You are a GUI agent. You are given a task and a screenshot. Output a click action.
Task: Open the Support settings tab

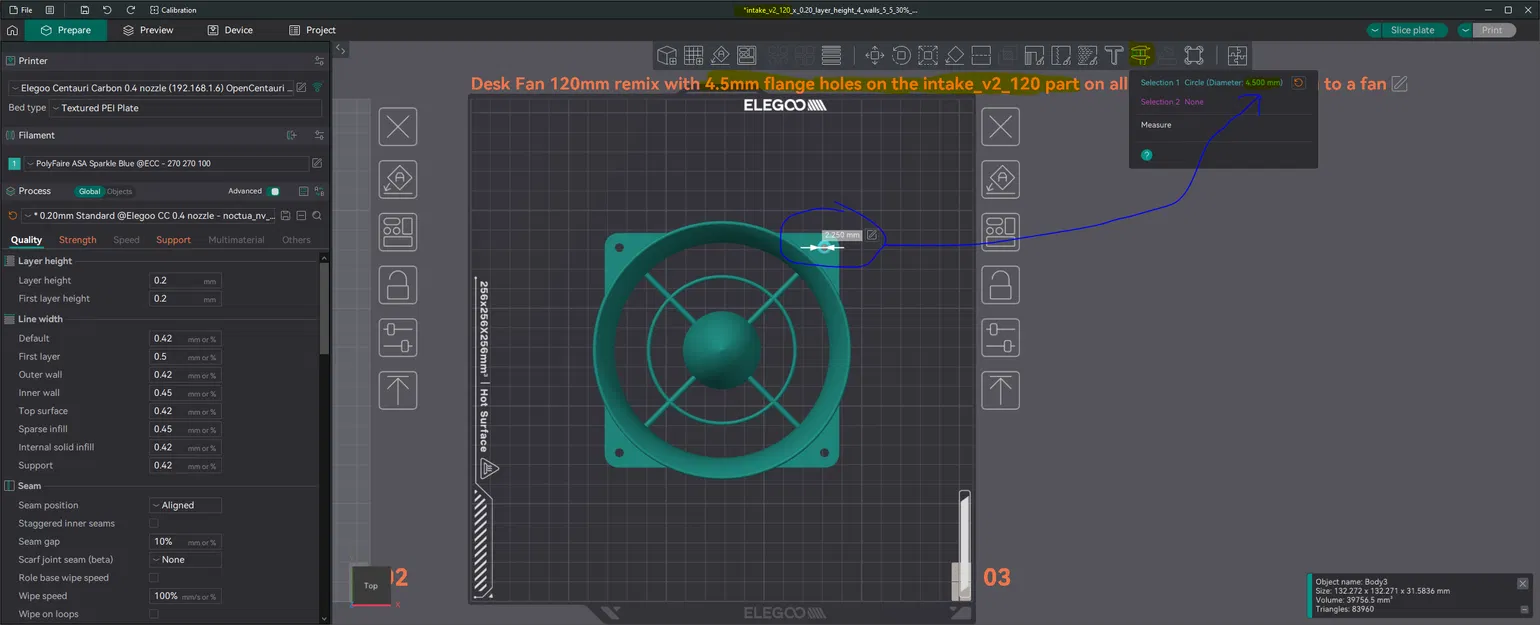click(173, 240)
